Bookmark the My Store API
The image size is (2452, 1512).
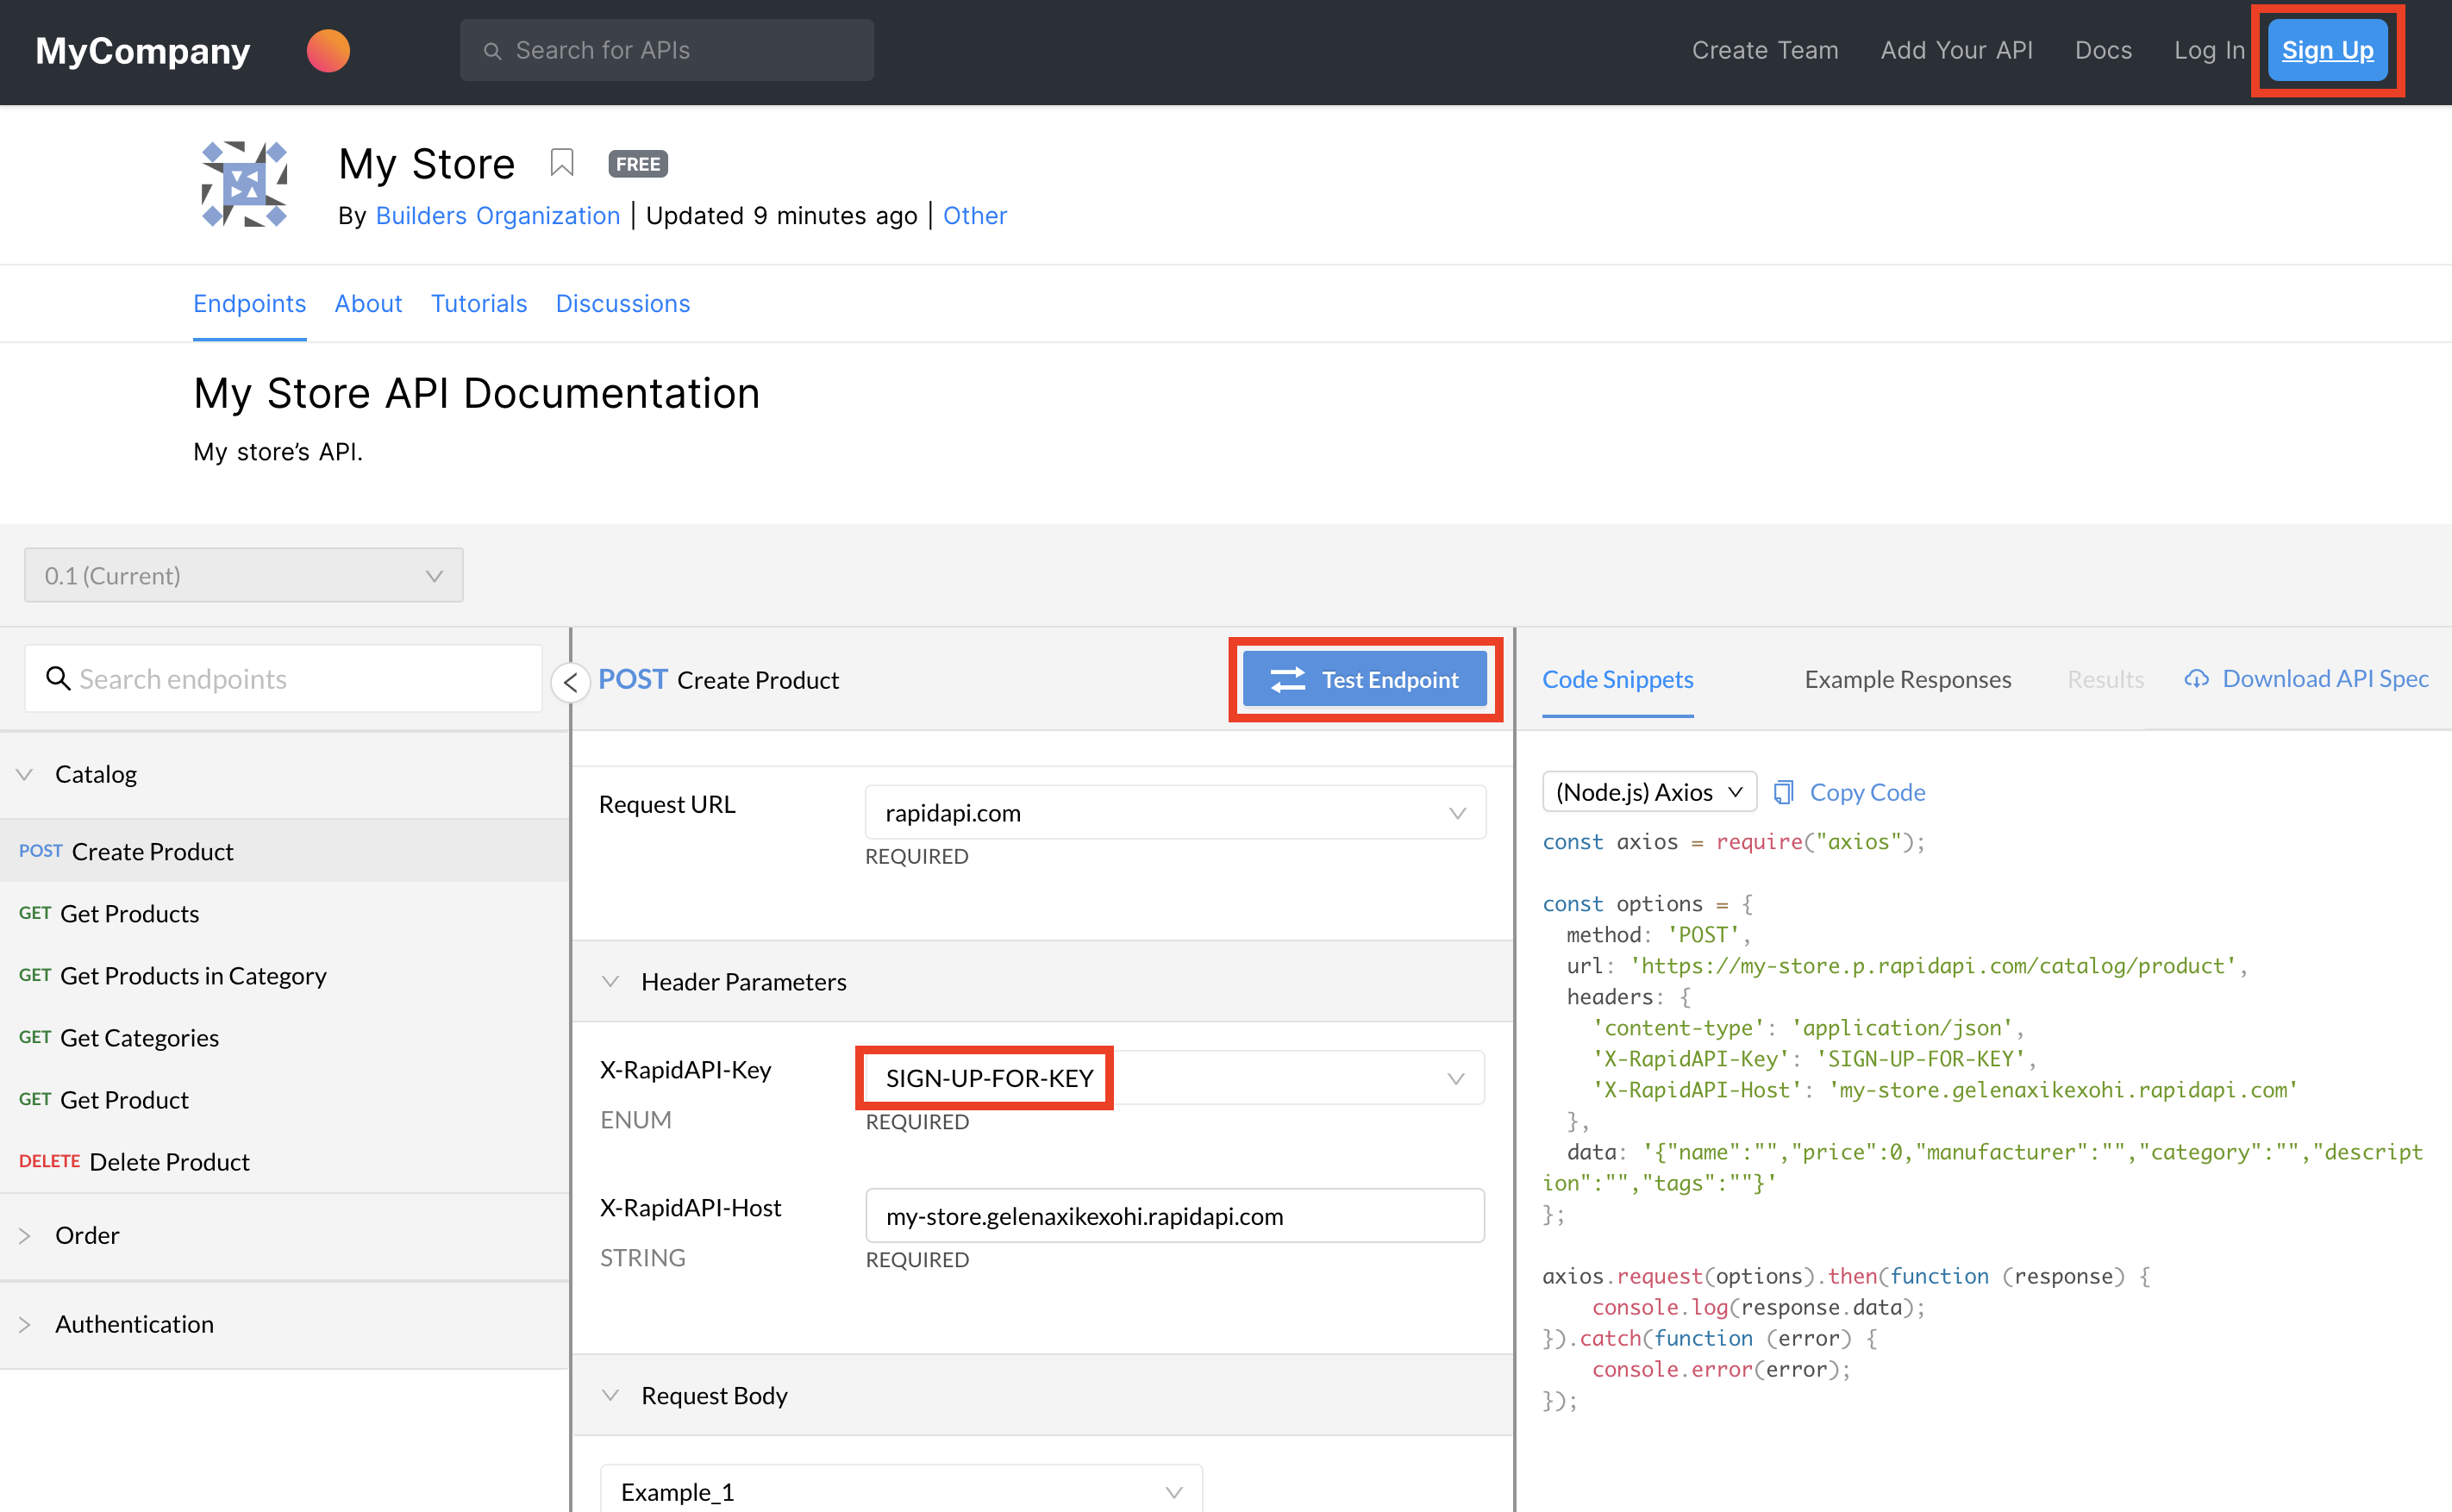pyautogui.click(x=562, y=163)
